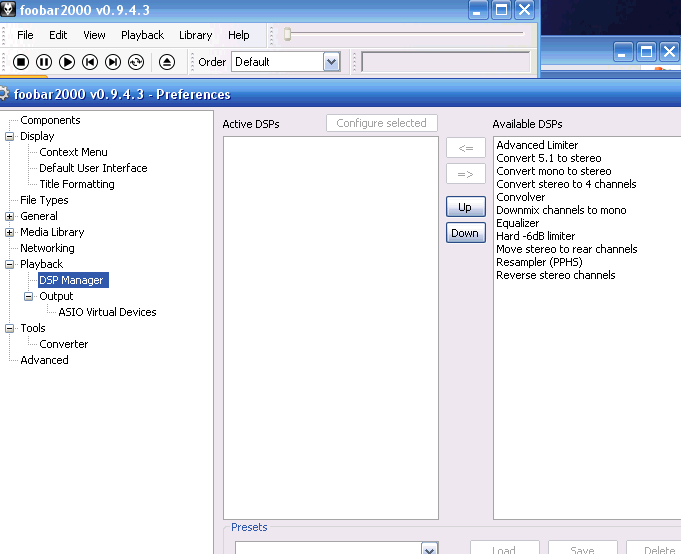The width and height of the screenshot is (681, 554).
Task: Select Context Menu preferences page
Action: click(x=73, y=152)
